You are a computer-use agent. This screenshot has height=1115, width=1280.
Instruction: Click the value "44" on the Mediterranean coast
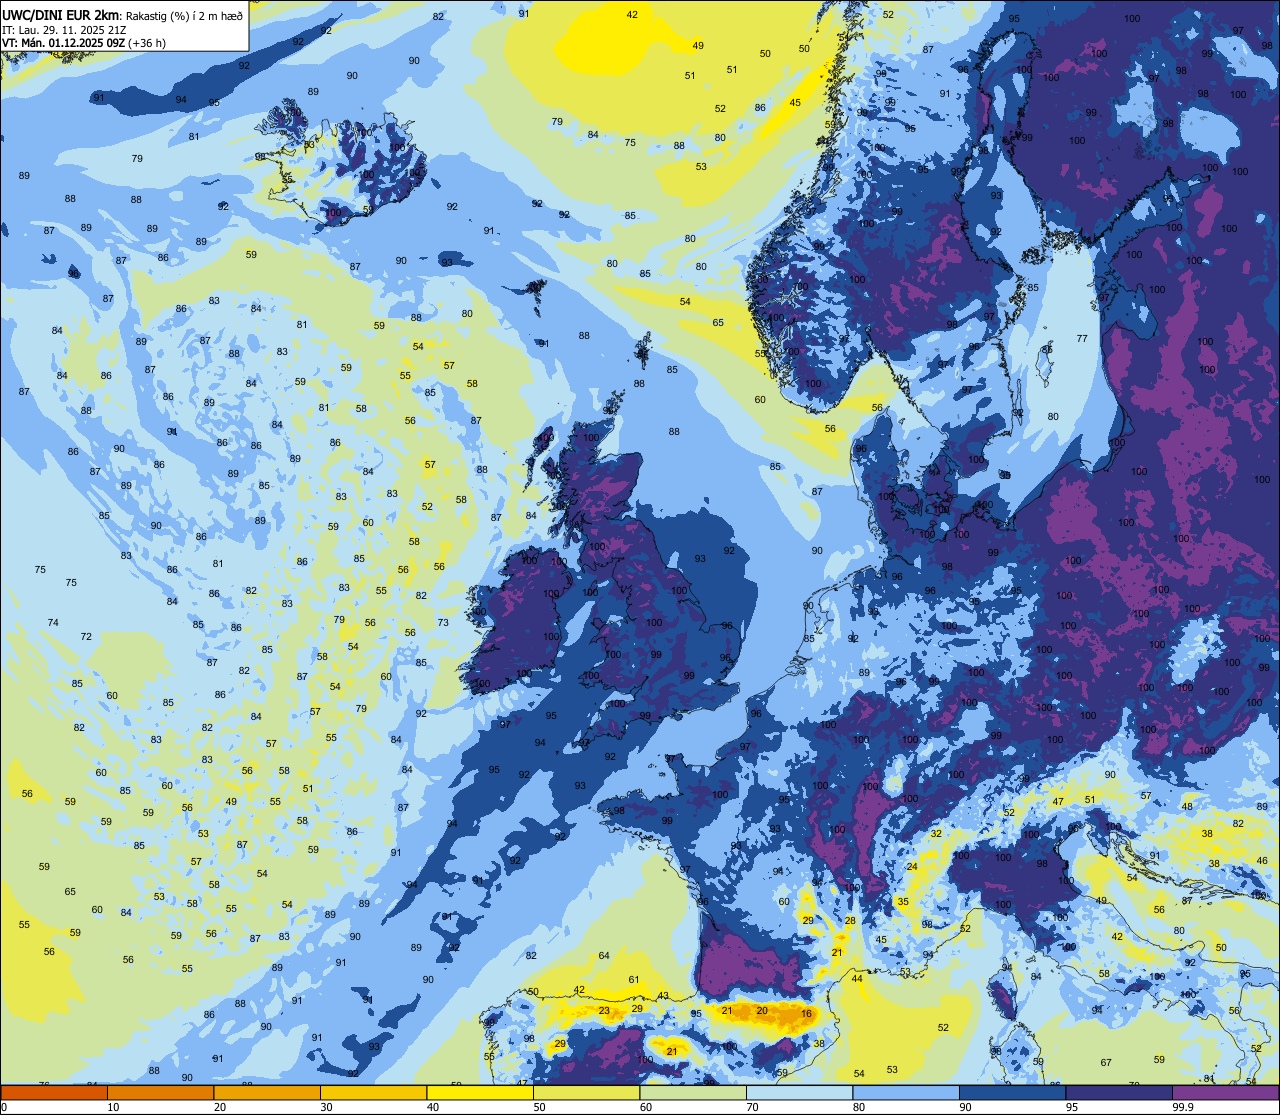coord(857,978)
